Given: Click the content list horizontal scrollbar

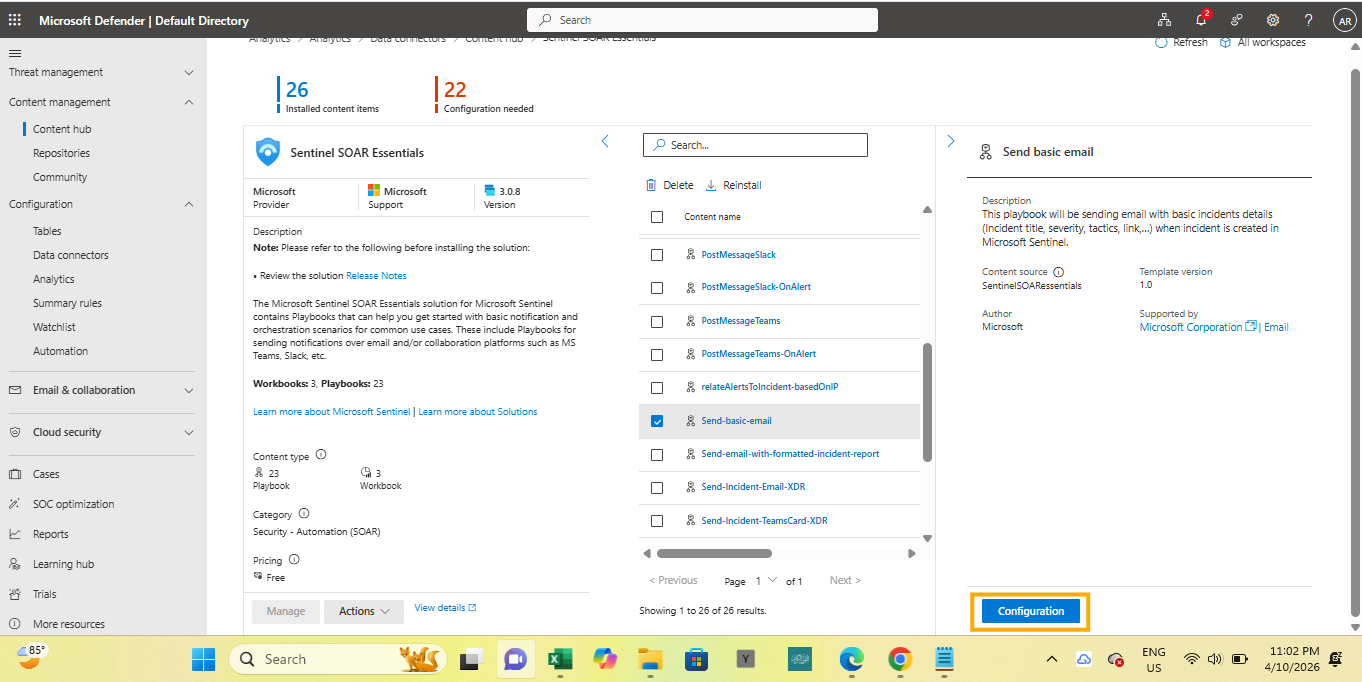Looking at the screenshot, I should (715, 553).
